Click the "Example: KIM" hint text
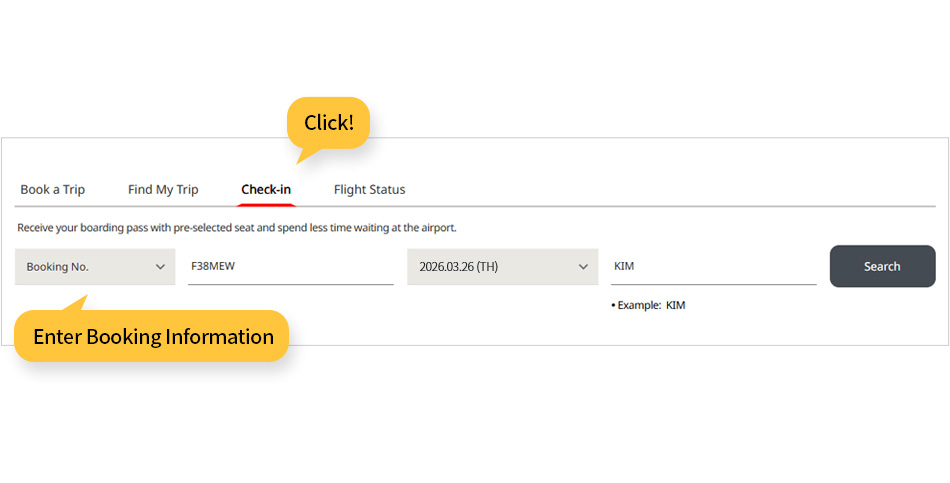Image resolution: width=950 pixels, height=483 pixels. [x=650, y=306]
